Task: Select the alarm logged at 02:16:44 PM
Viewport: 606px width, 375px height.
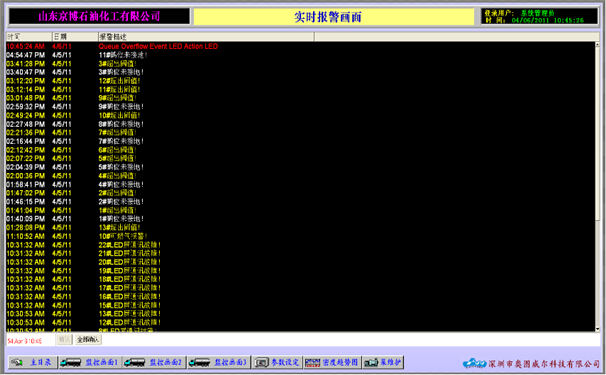Action: pos(300,141)
